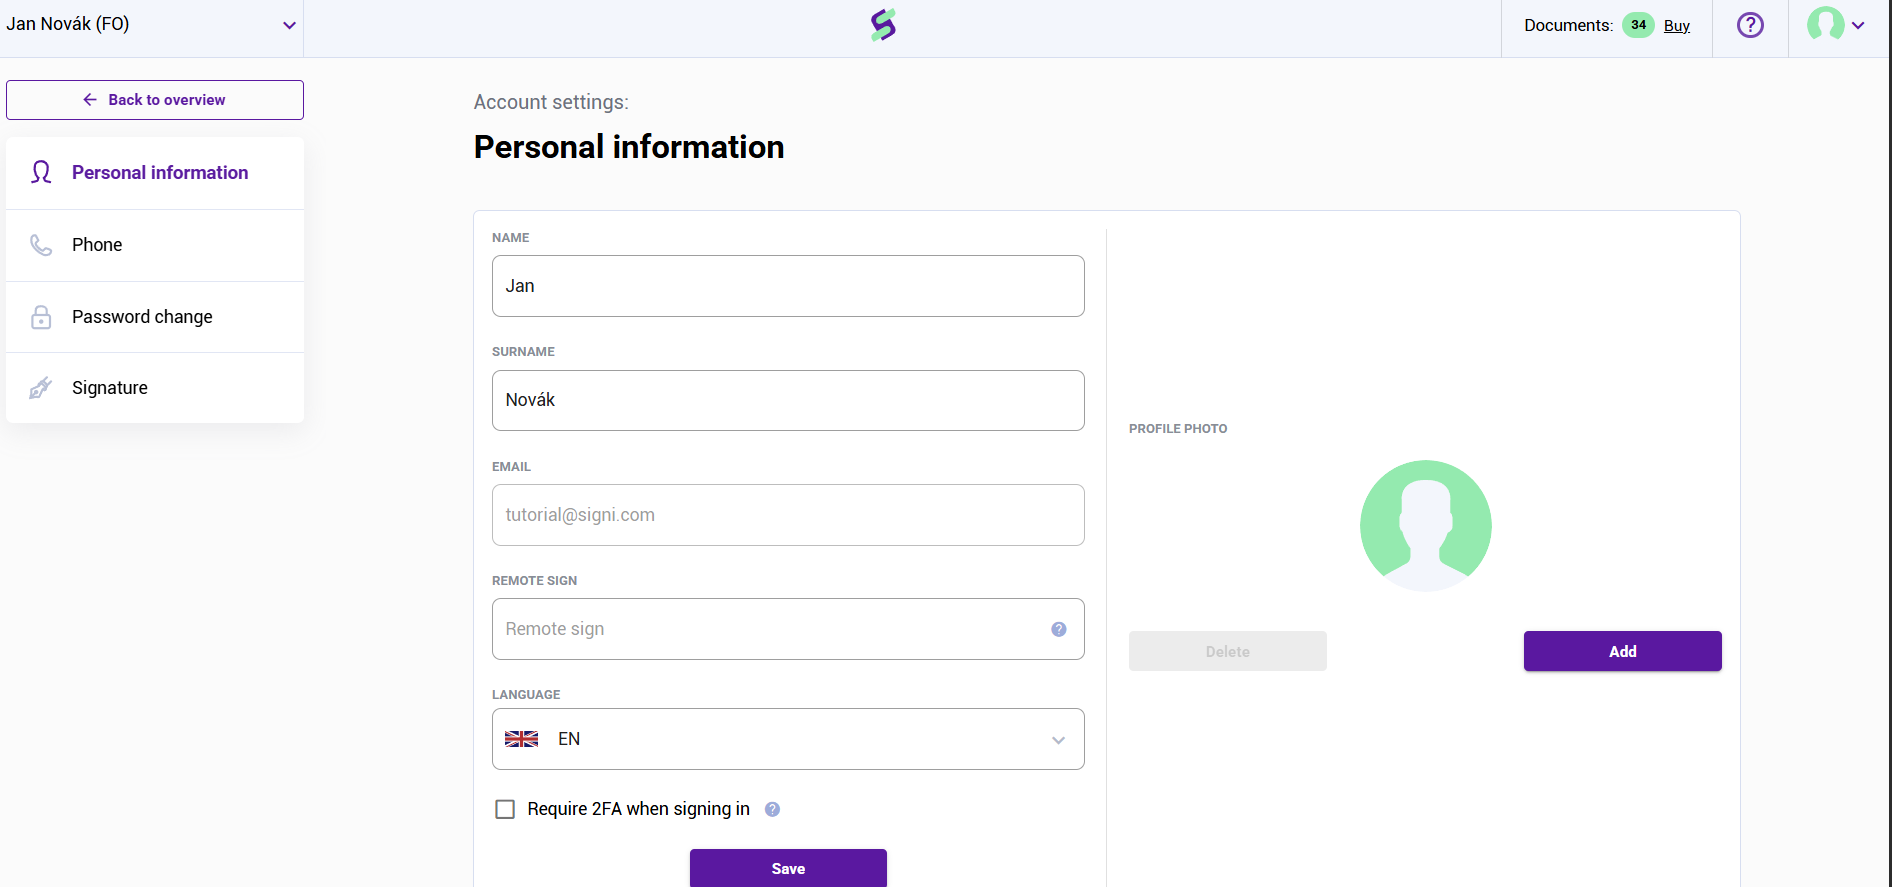Open the help question mark icon in the header
This screenshot has width=1892, height=887.
(x=1750, y=25)
